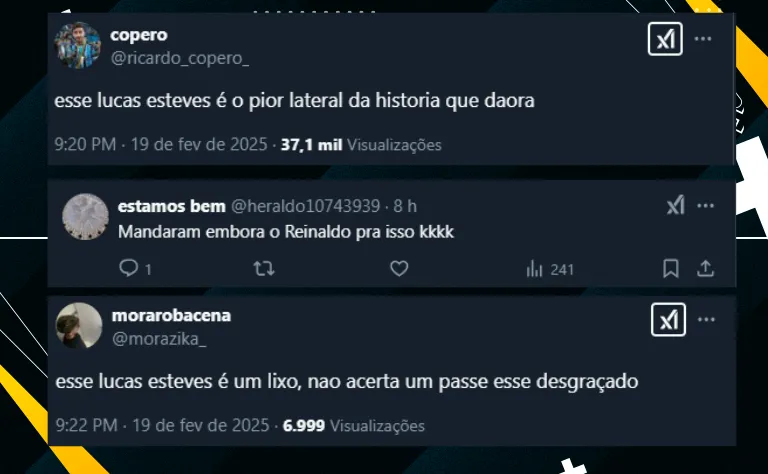Screen dimensions: 768x474
Task: Visit the @ricardo_copero_ handle
Action: click(x=180, y=58)
